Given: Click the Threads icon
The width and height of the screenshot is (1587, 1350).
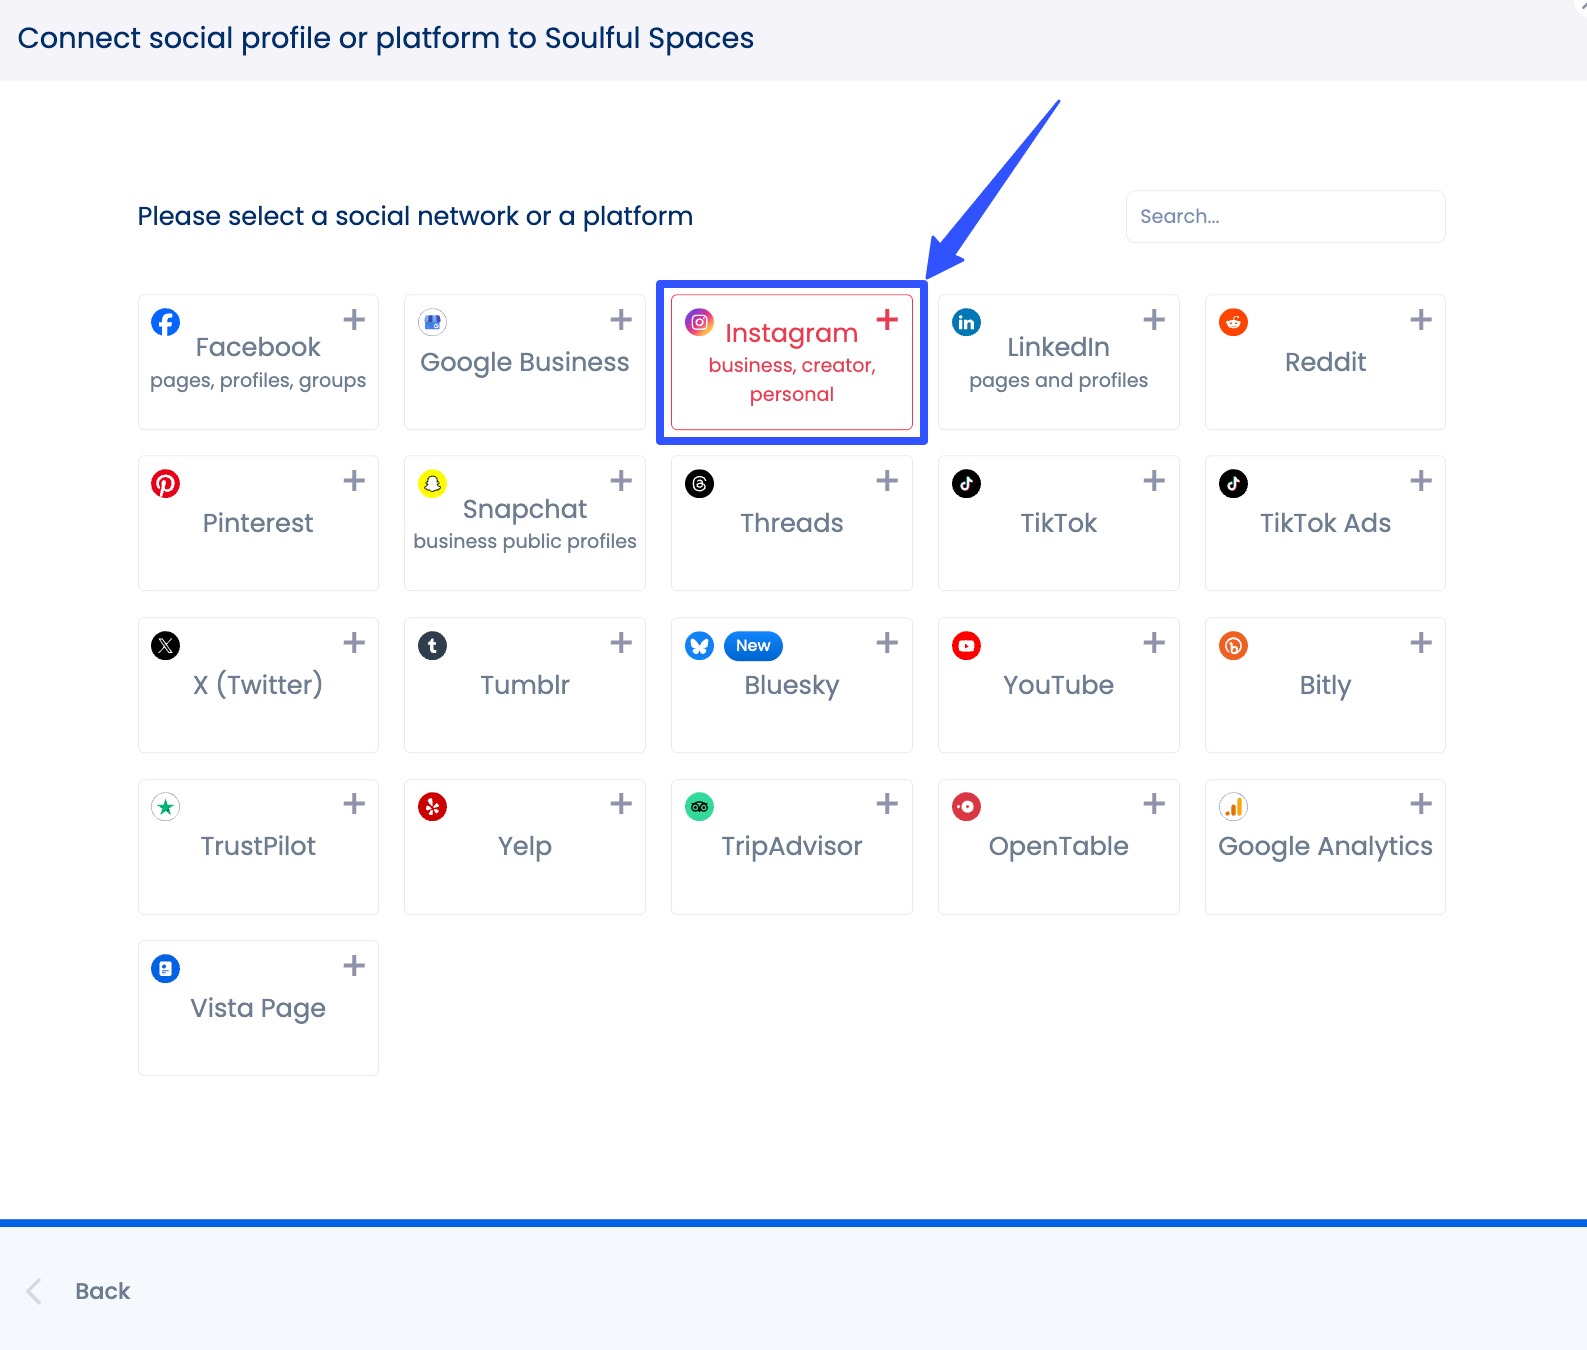Looking at the screenshot, I should [699, 483].
